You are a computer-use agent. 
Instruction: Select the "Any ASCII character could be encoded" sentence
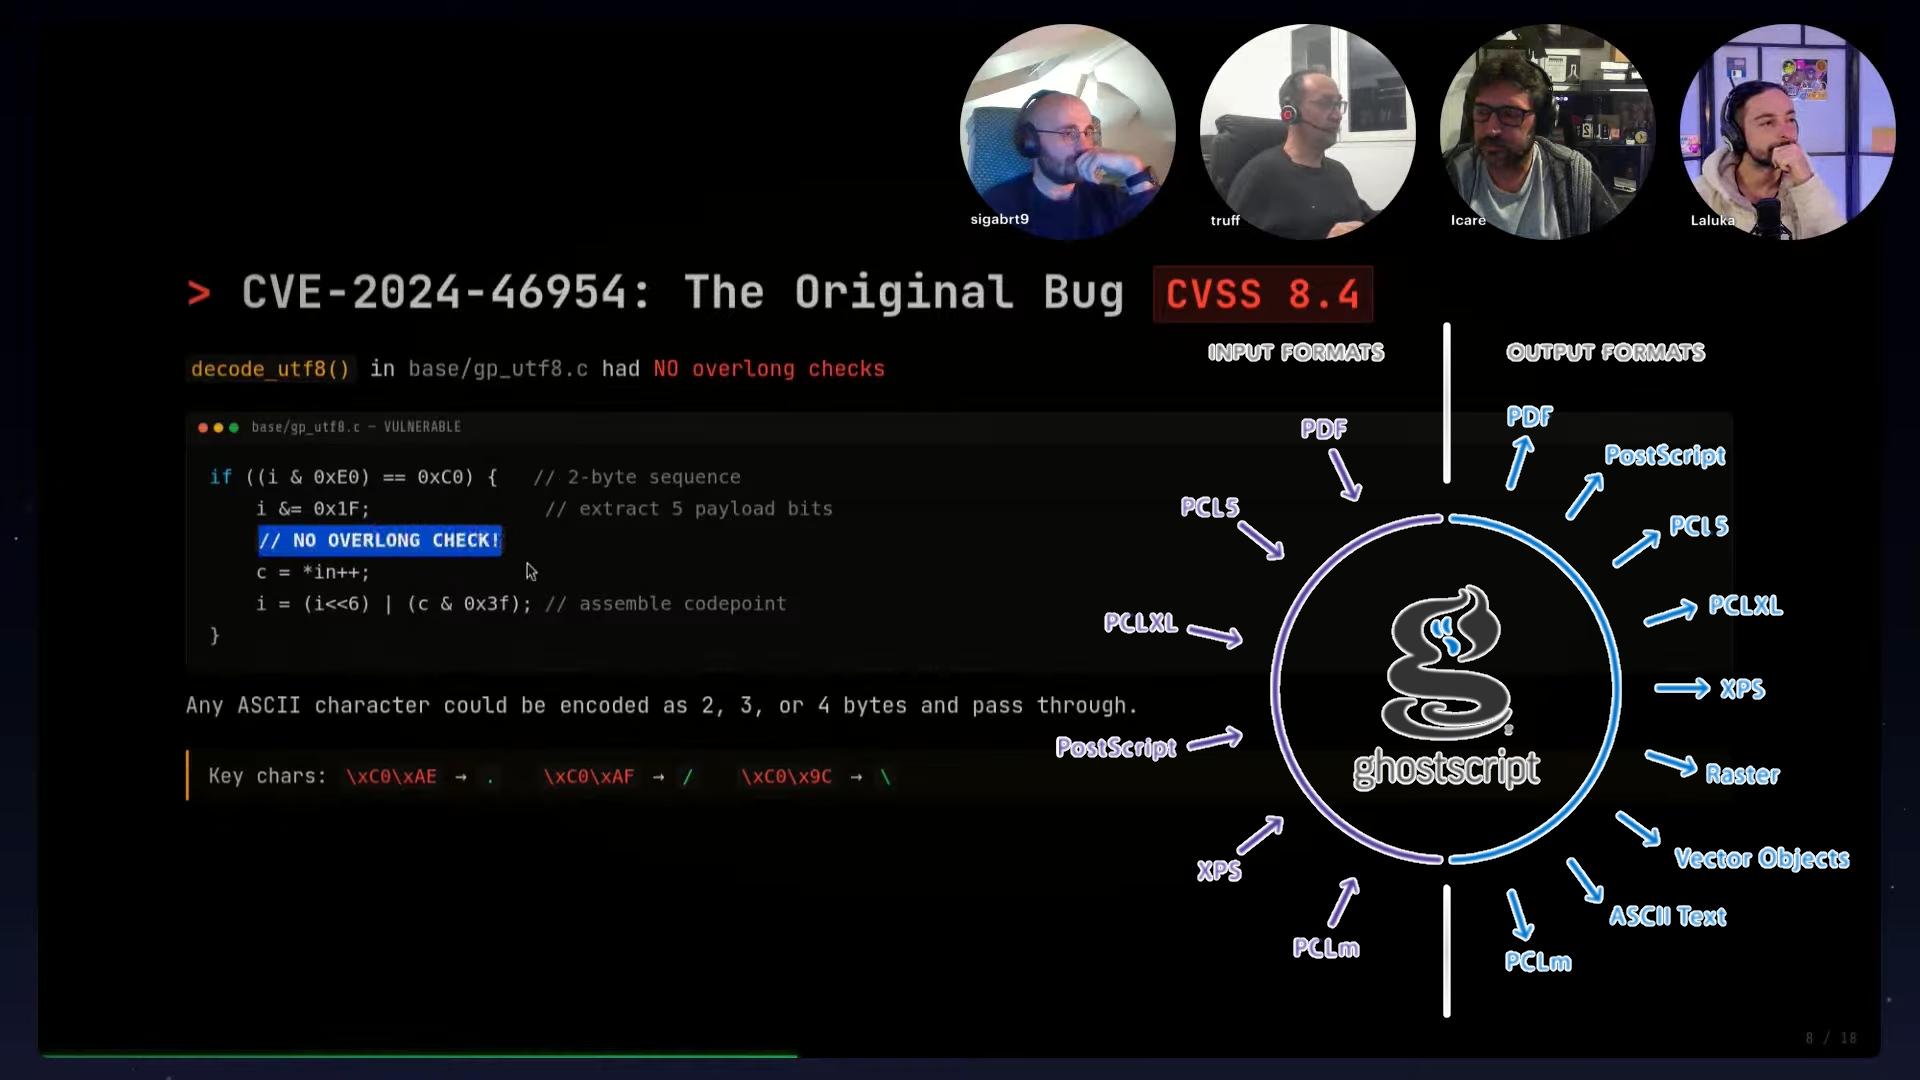click(x=662, y=706)
